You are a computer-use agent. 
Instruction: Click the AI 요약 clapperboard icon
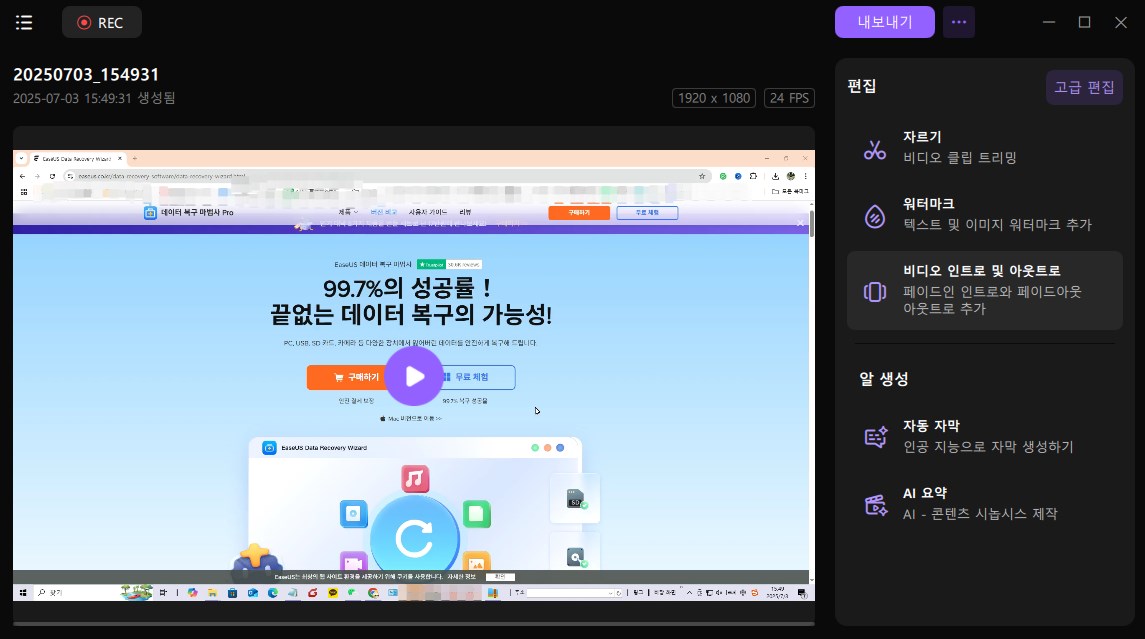(875, 505)
